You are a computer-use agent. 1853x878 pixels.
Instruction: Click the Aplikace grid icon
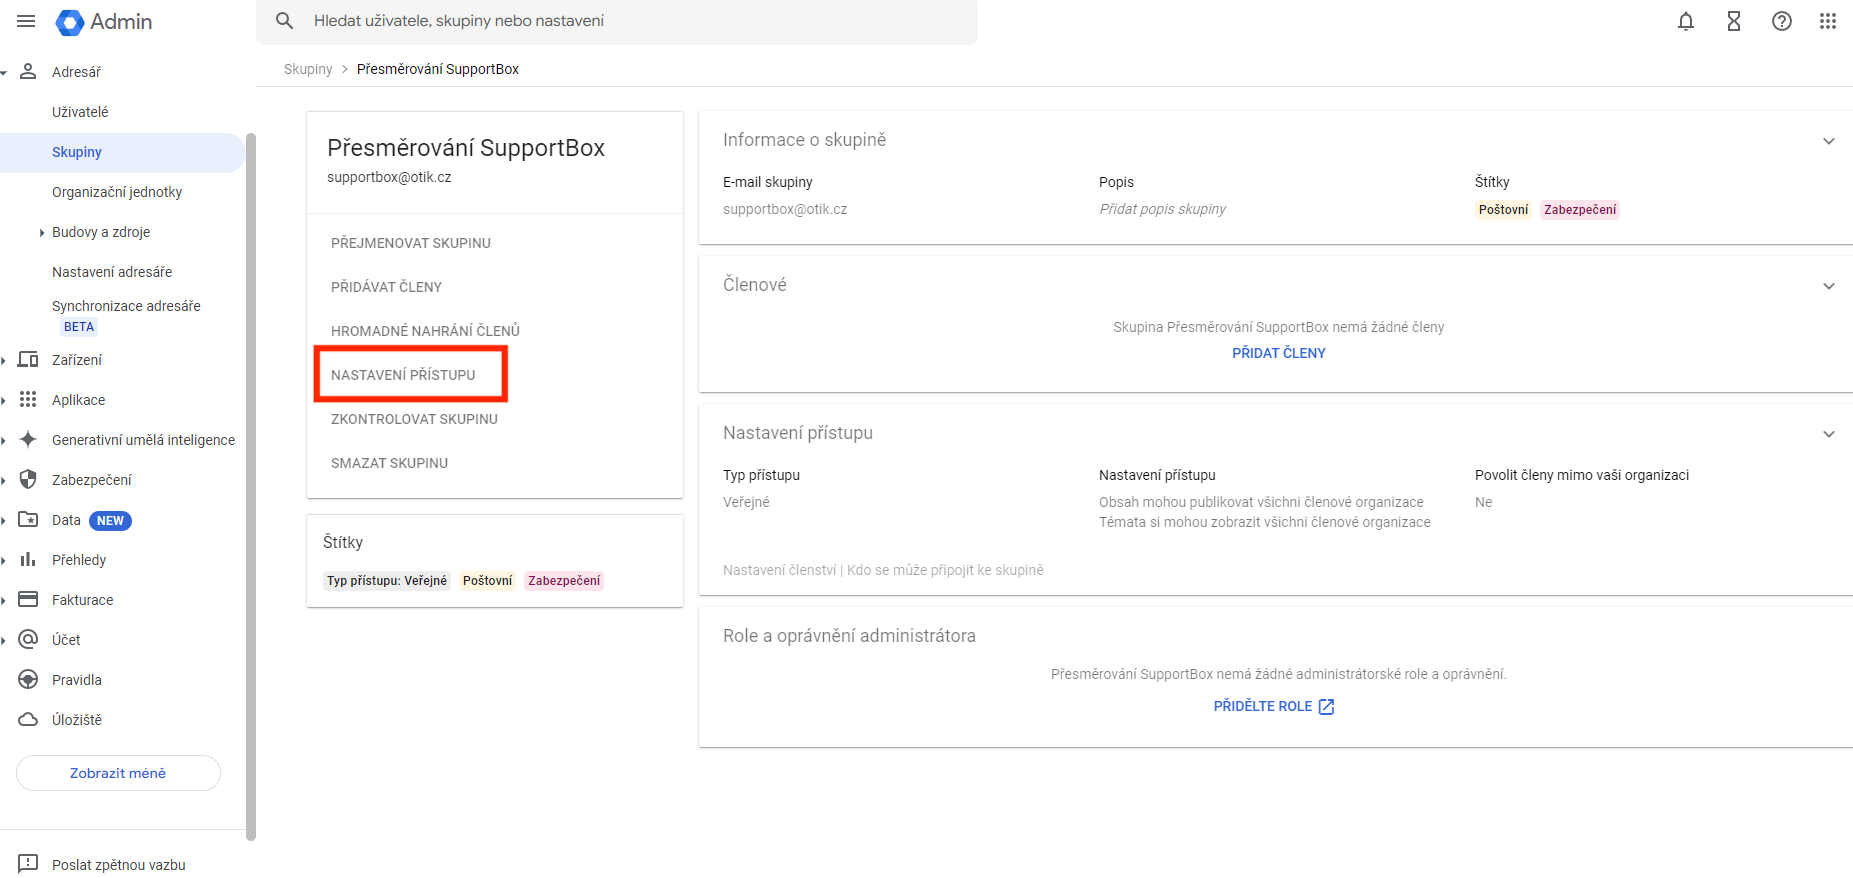(x=28, y=400)
